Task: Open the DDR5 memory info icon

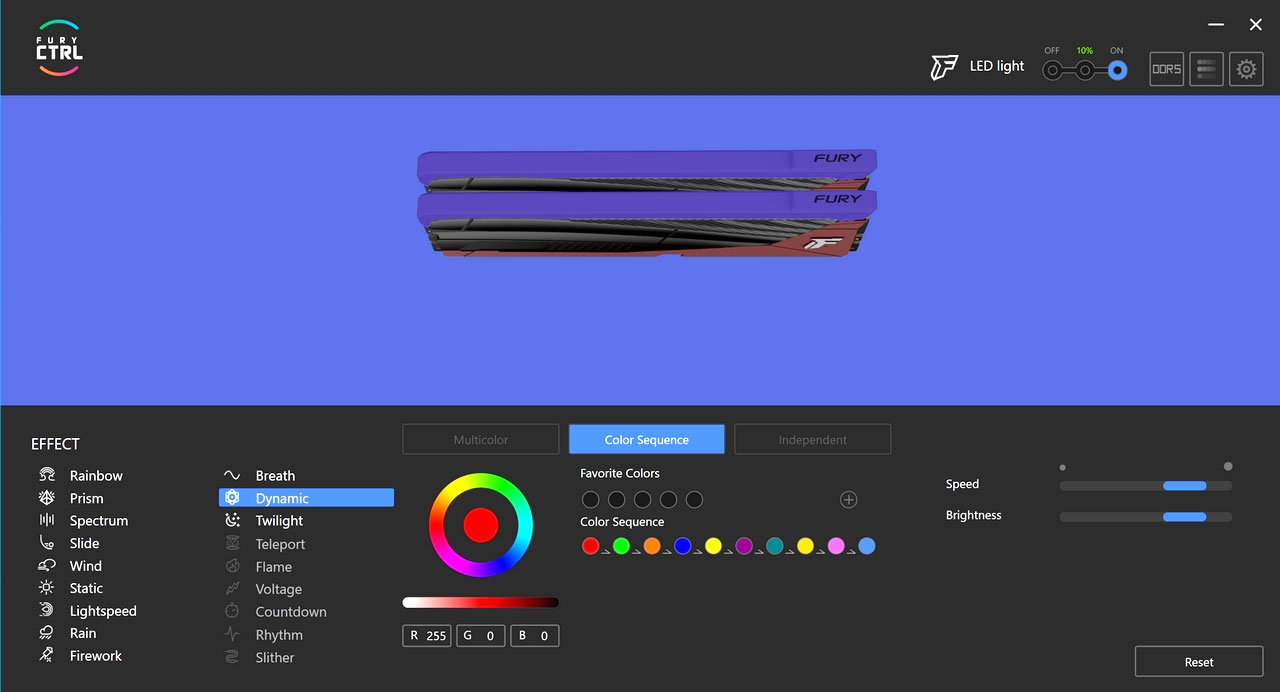Action: [1167, 69]
